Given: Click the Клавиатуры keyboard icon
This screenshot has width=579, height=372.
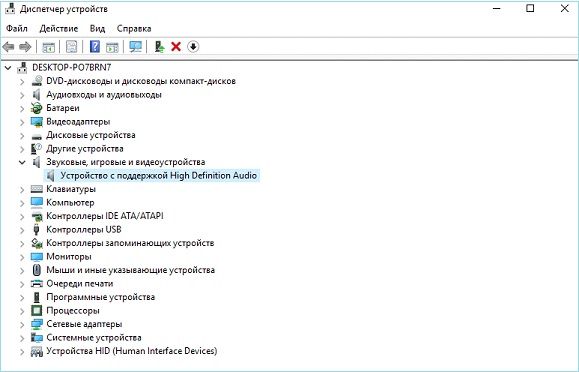Looking at the screenshot, I should 37,189.
